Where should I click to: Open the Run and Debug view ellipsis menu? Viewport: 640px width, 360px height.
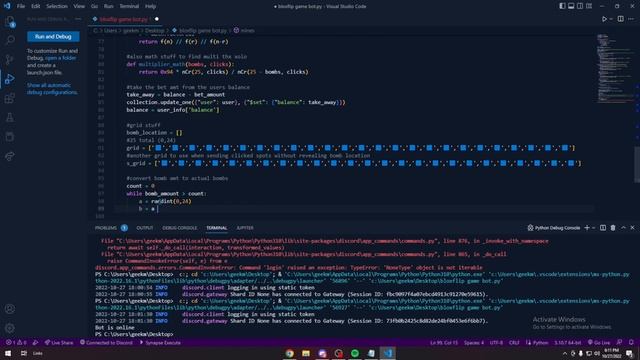coord(78,19)
